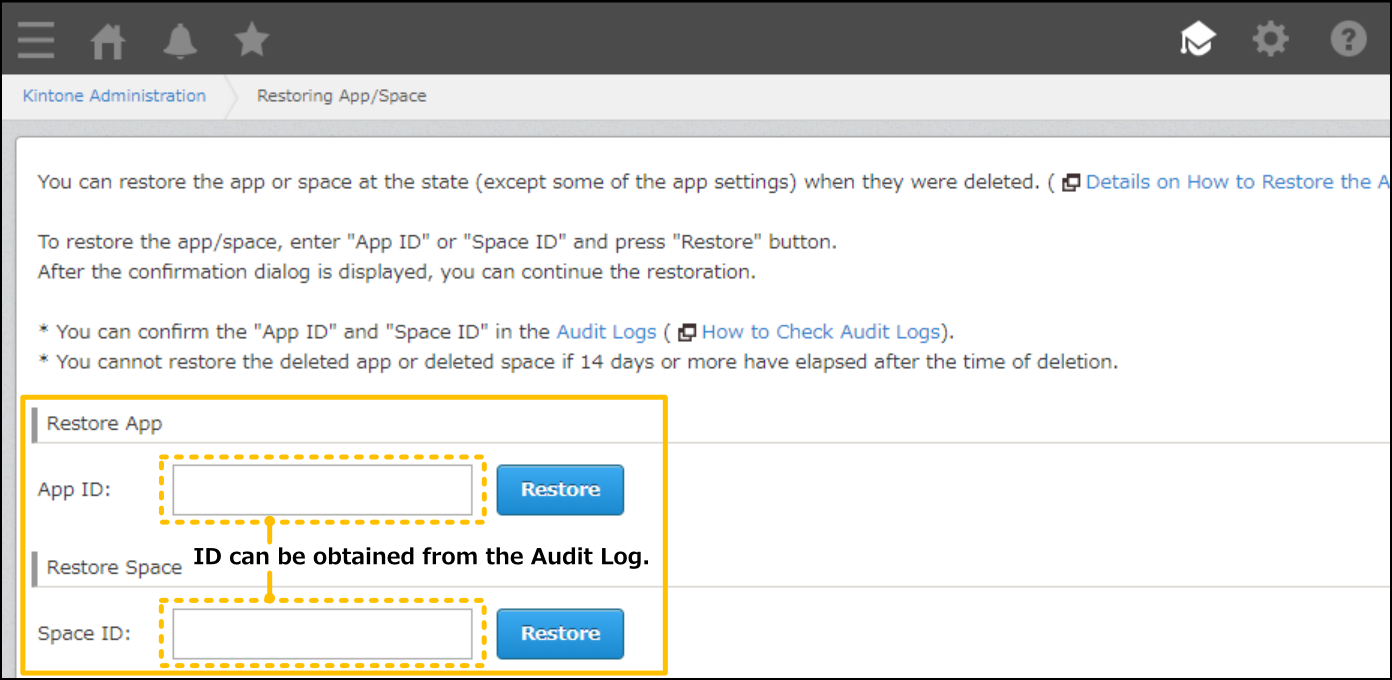Open the help question mark icon
1392x680 pixels.
pyautogui.click(x=1348, y=40)
